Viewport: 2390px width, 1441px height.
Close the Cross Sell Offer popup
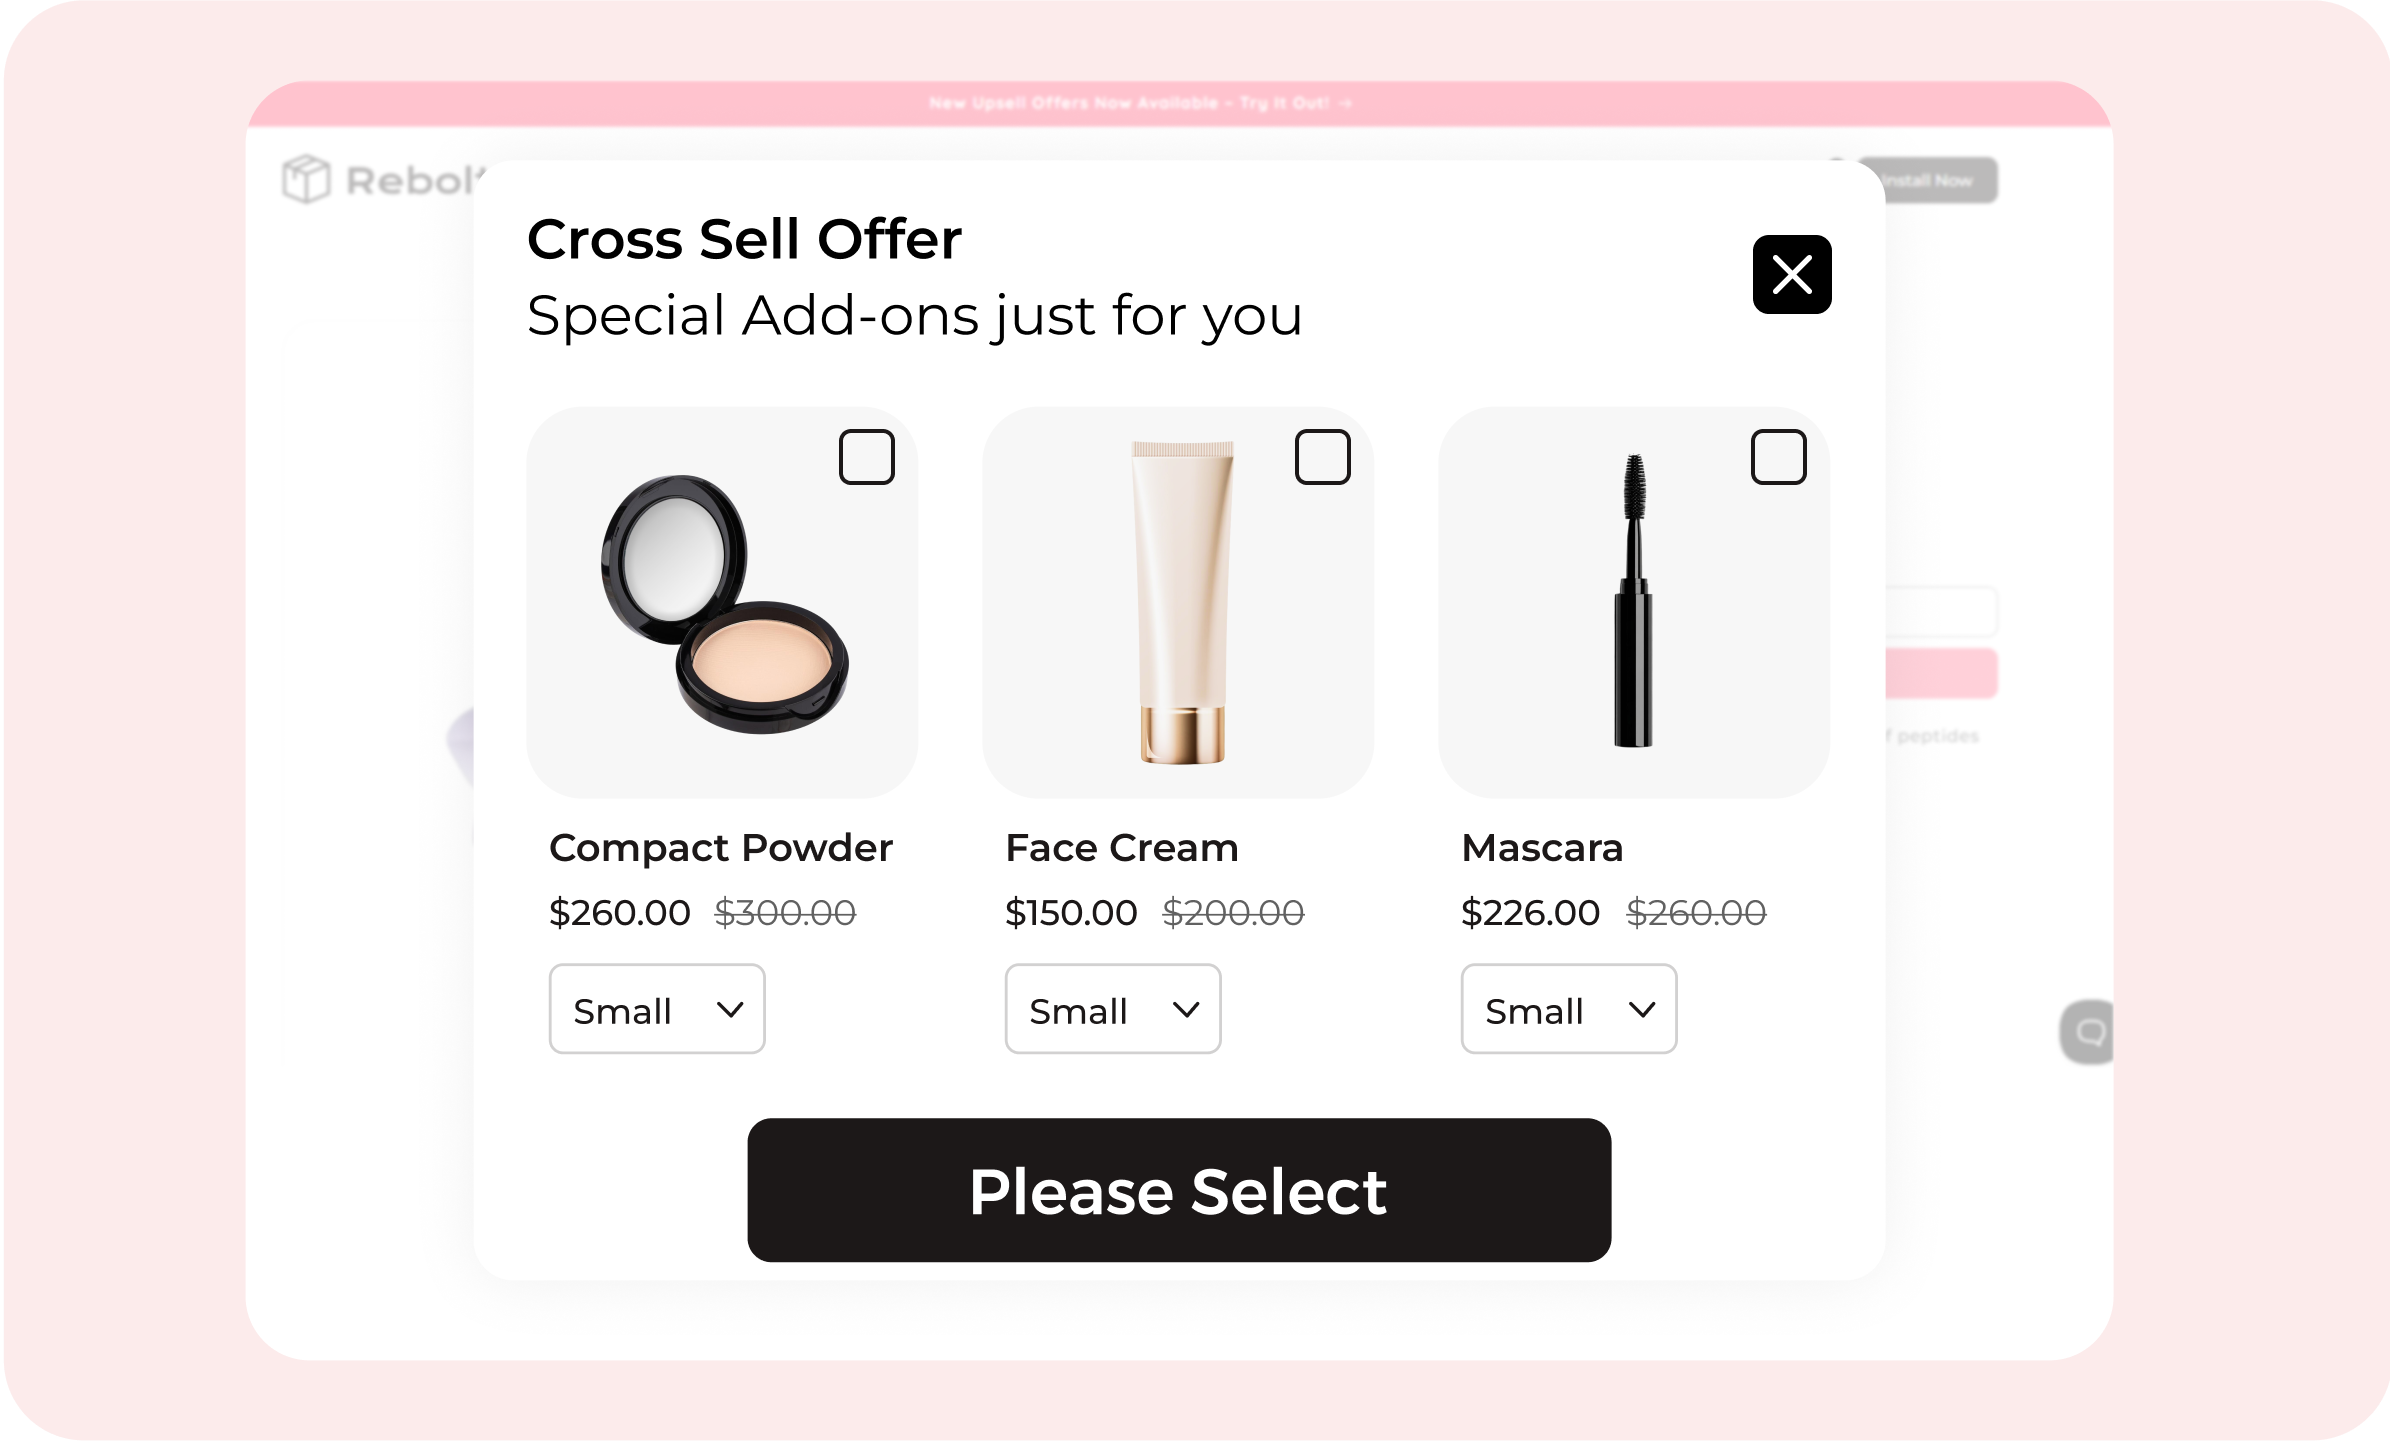click(1791, 274)
